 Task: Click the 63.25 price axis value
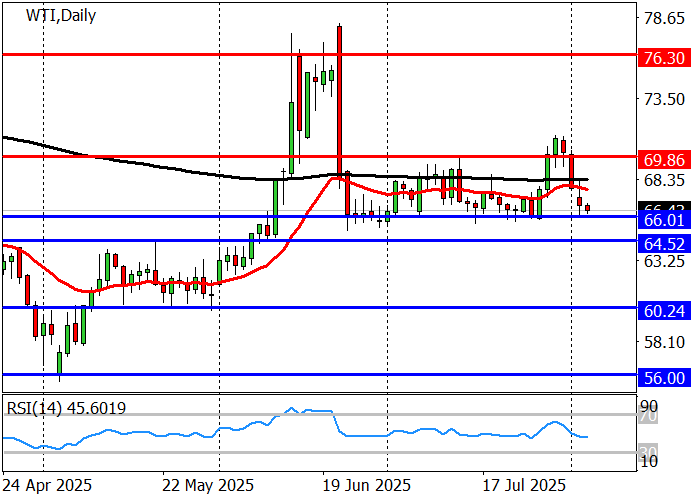click(662, 261)
